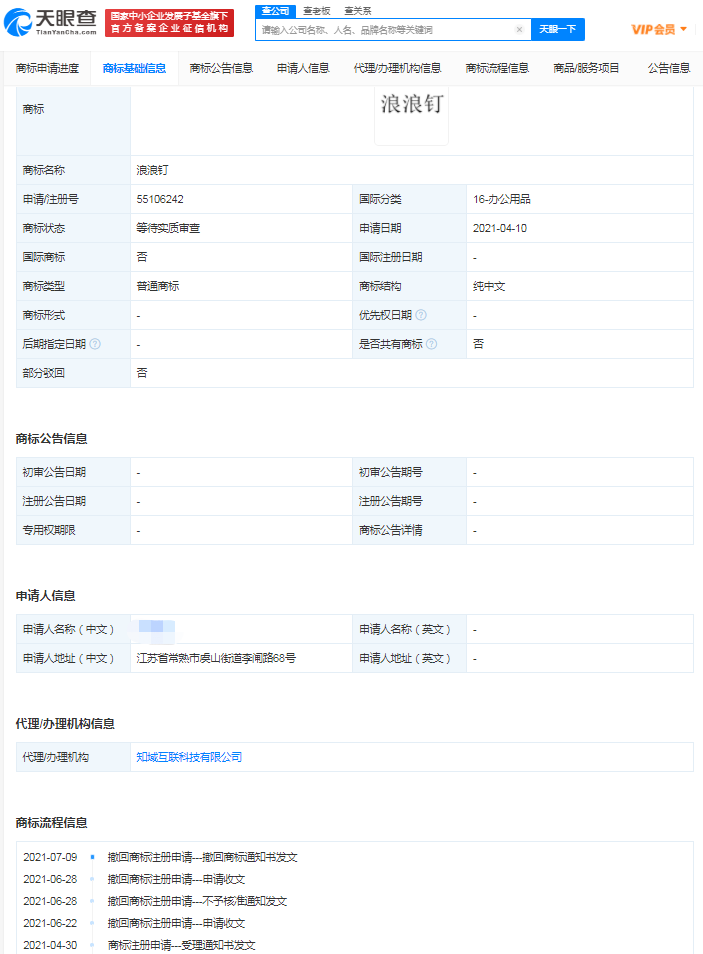Select the 2021-04-30 process entry
This screenshot has width=703, height=954.
(139, 945)
